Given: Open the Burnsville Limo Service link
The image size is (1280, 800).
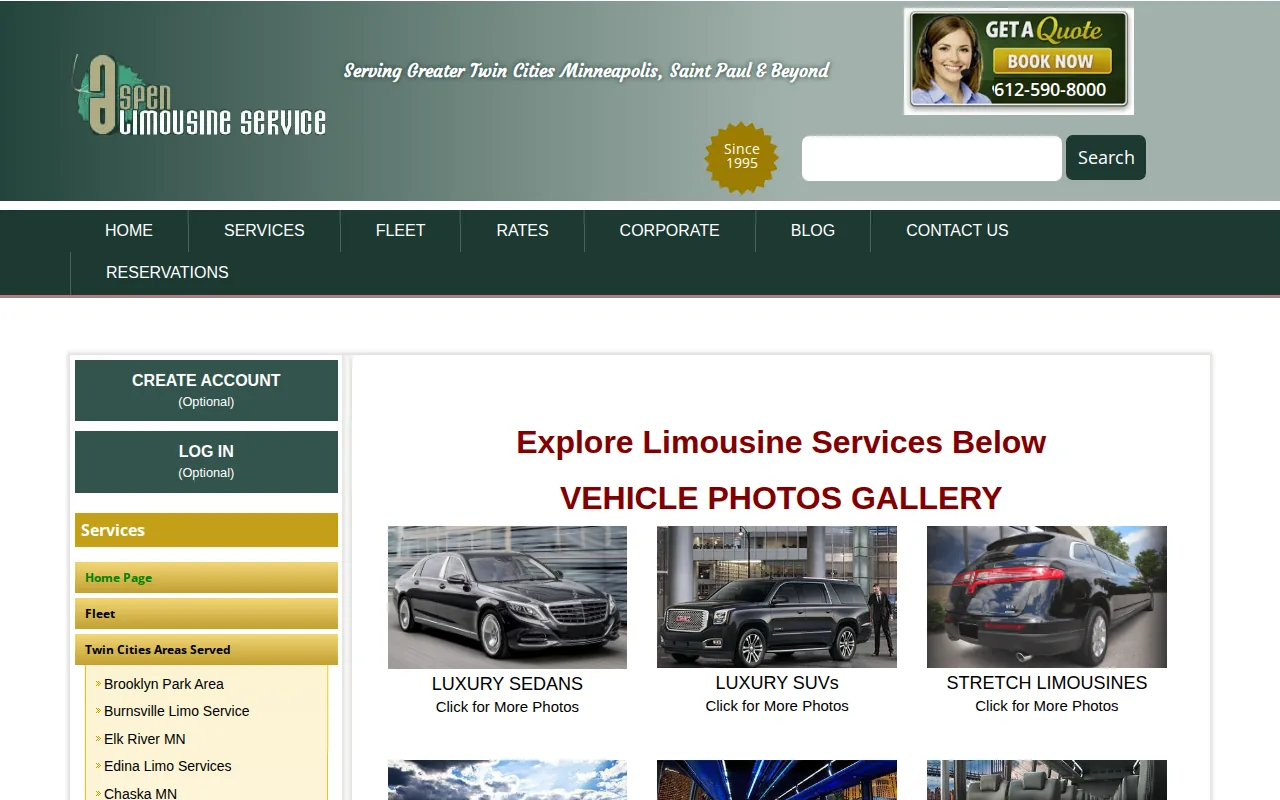Looking at the screenshot, I should point(177,711).
